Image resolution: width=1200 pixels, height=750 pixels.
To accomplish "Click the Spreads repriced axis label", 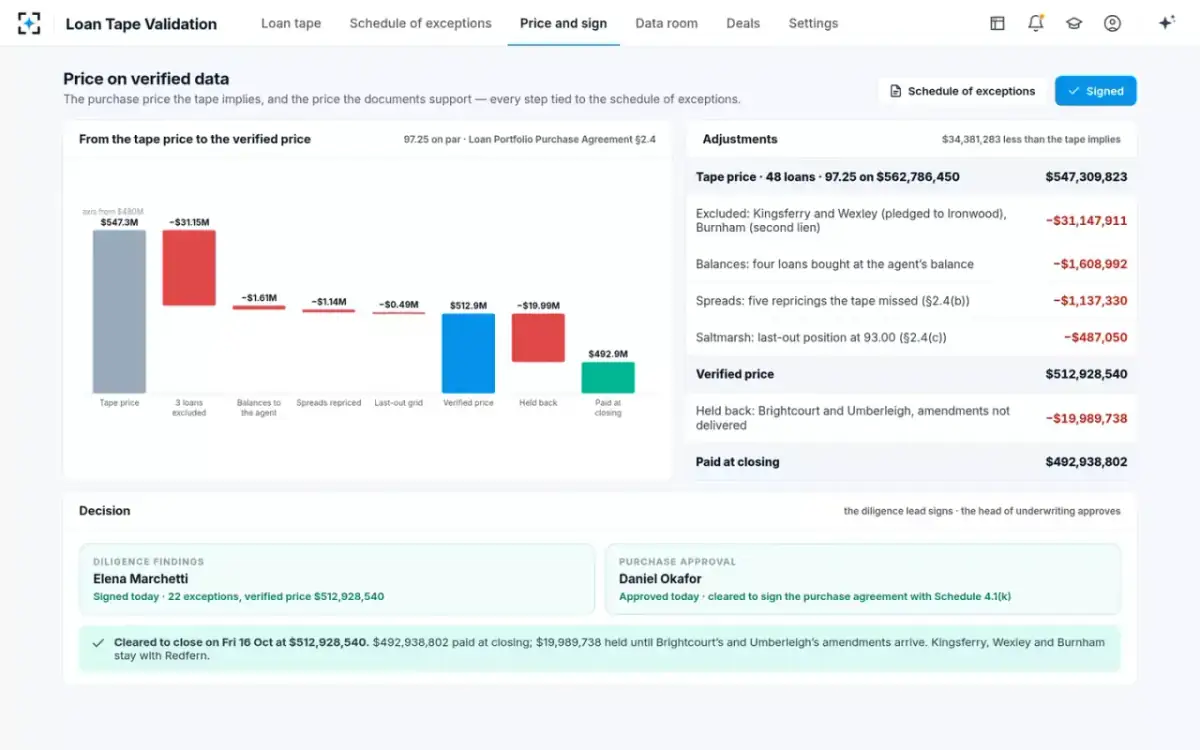I will point(329,403).
